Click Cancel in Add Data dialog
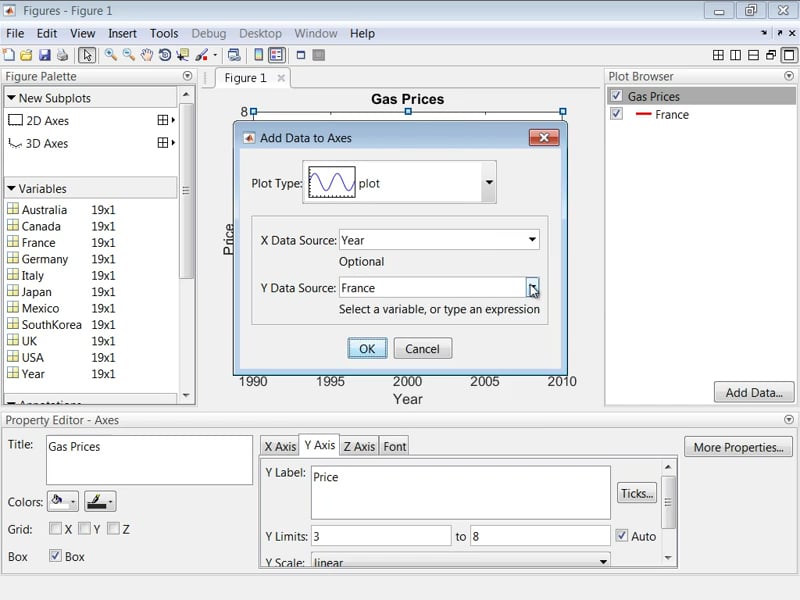 (x=422, y=348)
